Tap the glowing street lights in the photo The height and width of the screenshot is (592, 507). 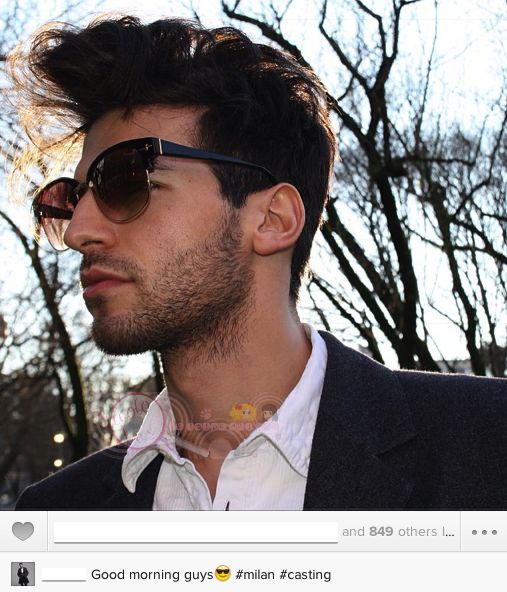click(x=58, y=449)
